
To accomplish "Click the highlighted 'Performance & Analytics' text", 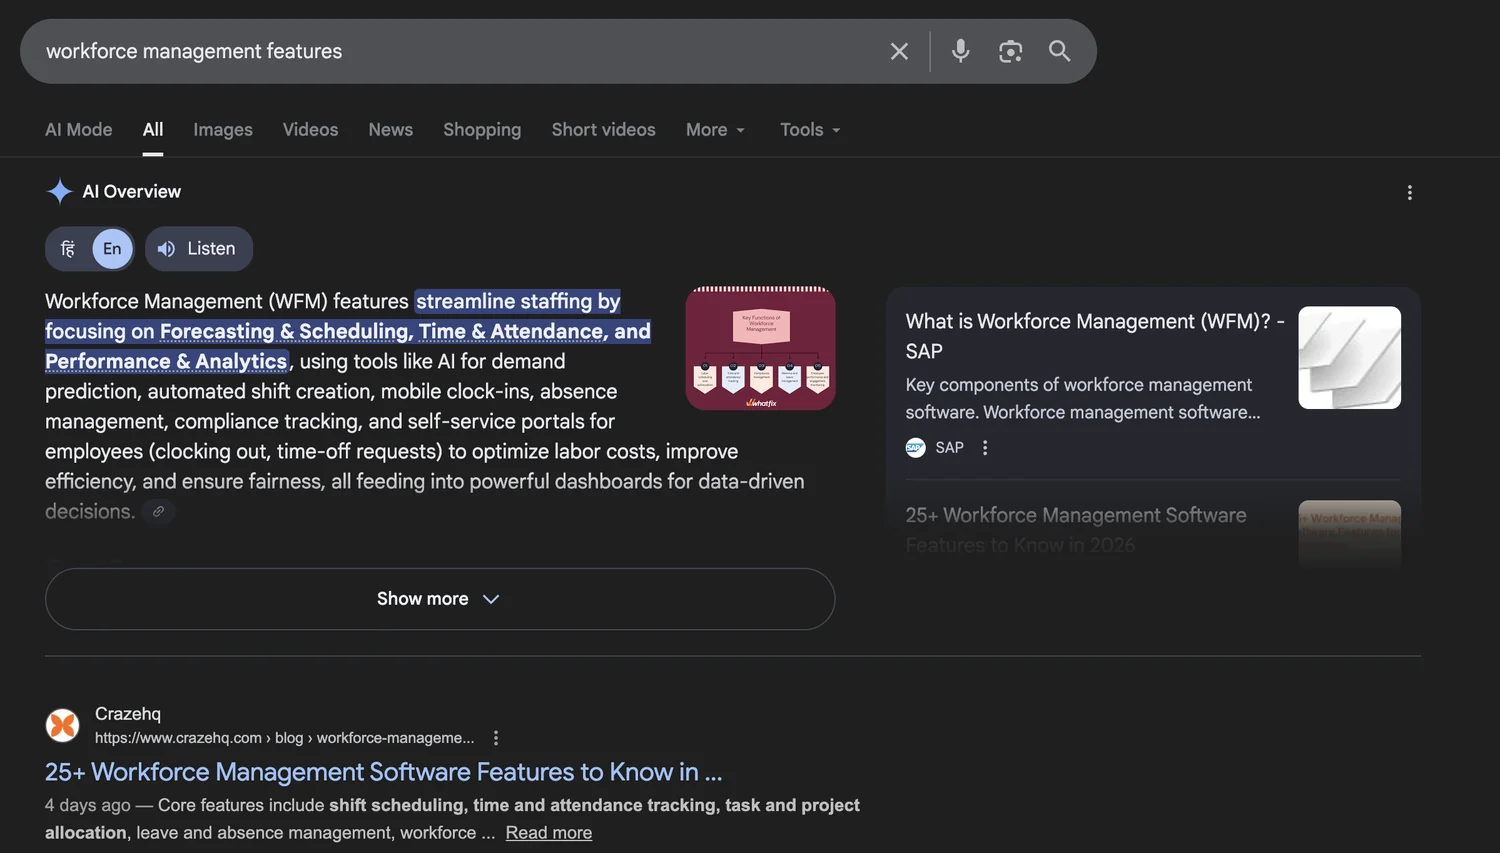I will click(166, 361).
